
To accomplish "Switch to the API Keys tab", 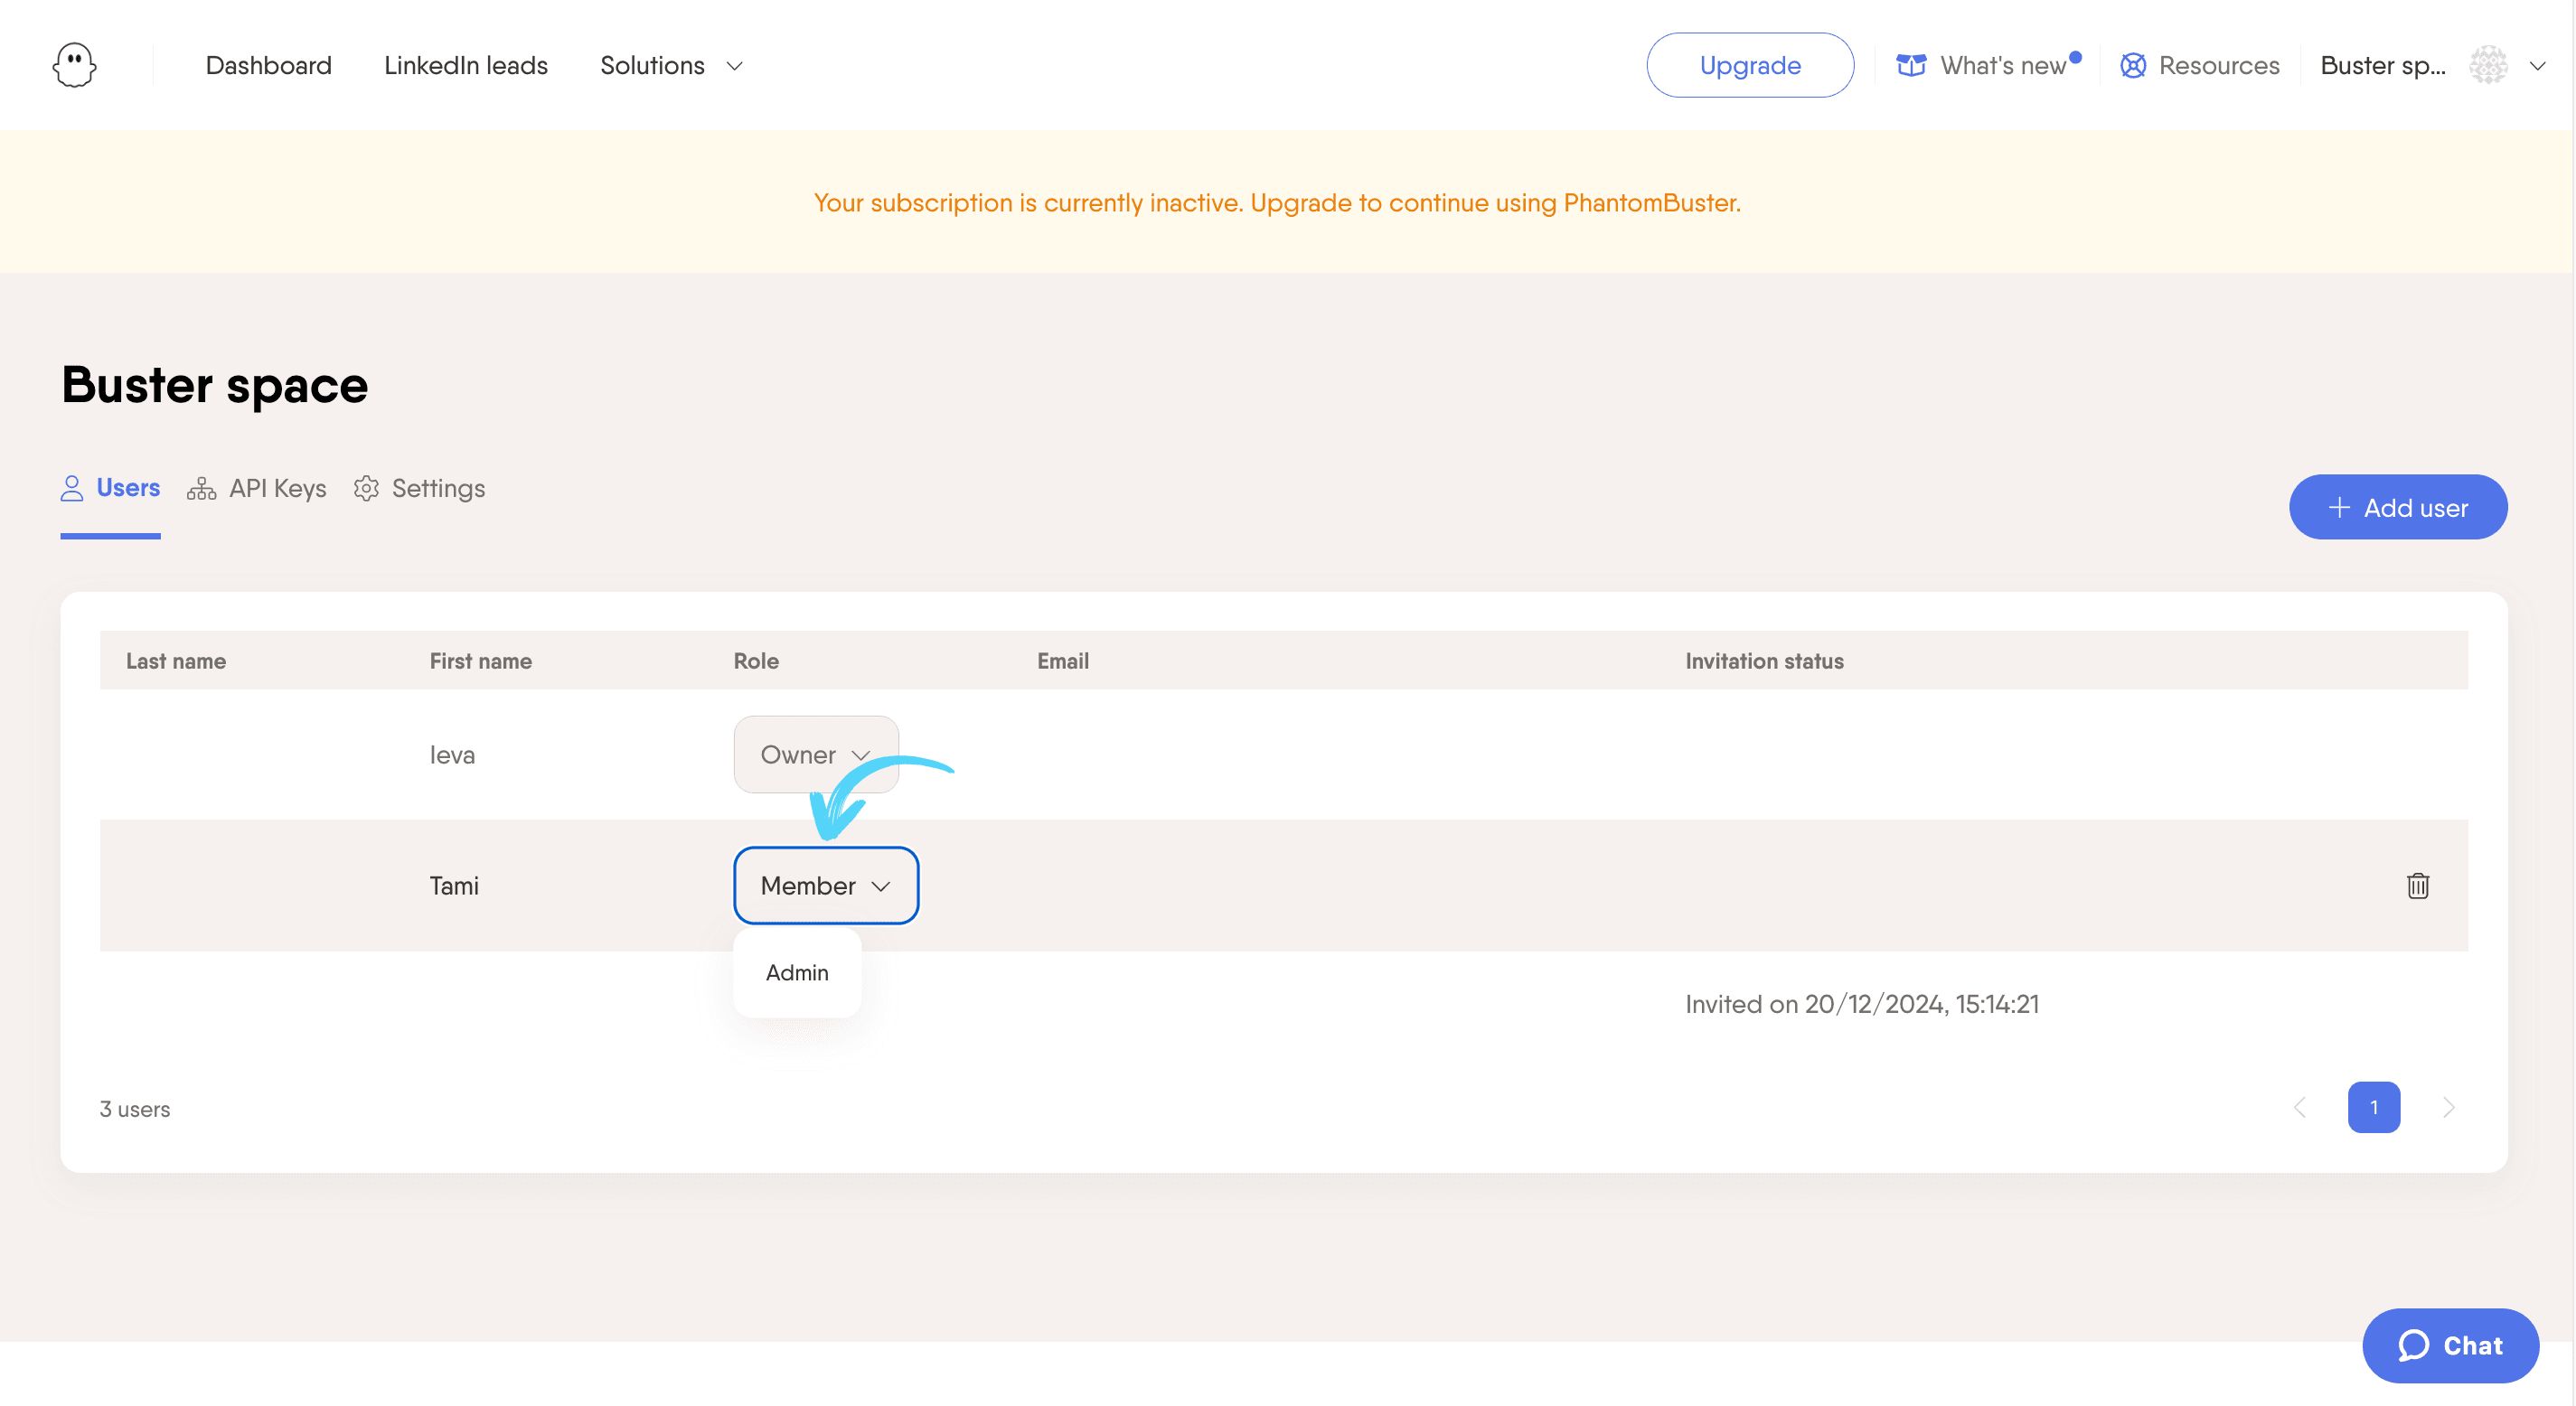I will pos(257,488).
